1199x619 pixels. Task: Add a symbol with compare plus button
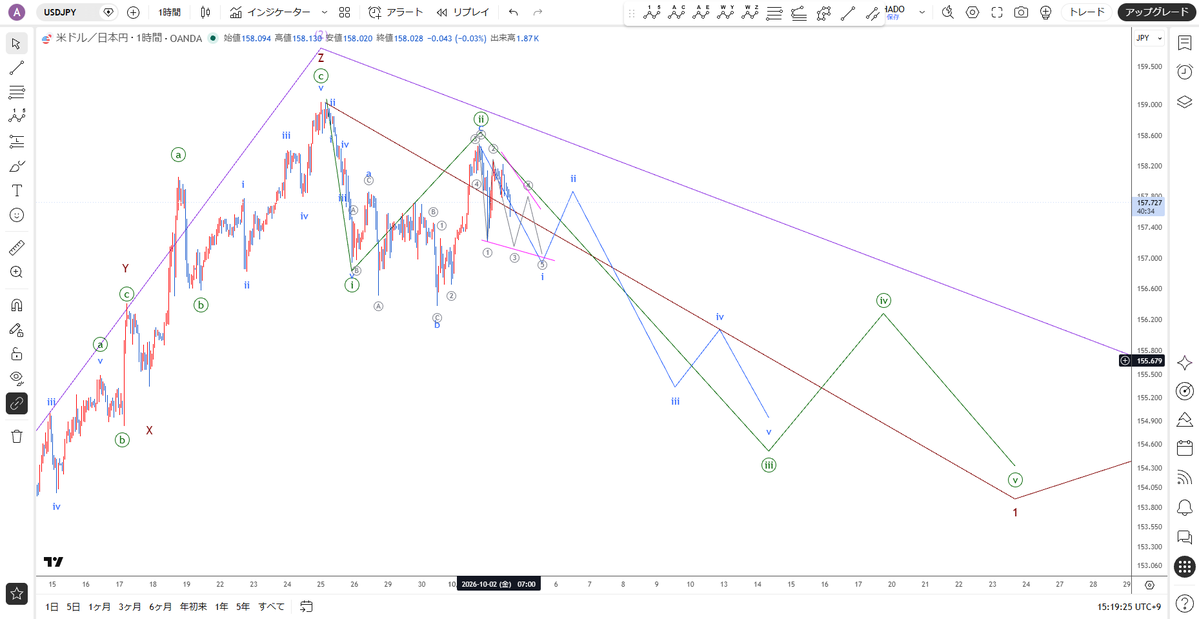coord(133,12)
